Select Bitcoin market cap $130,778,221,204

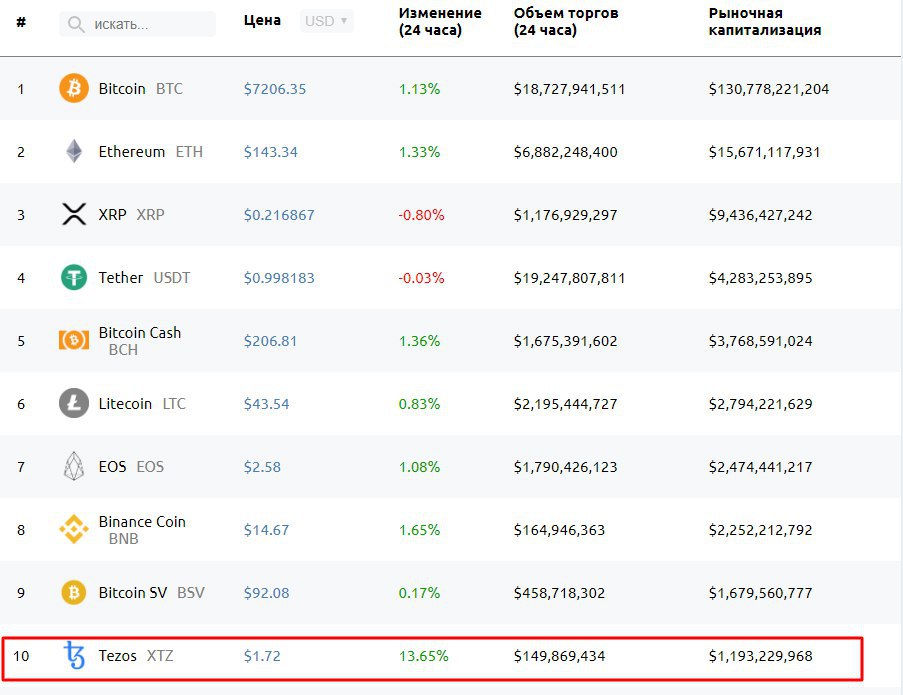pyautogui.click(x=769, y=89)
